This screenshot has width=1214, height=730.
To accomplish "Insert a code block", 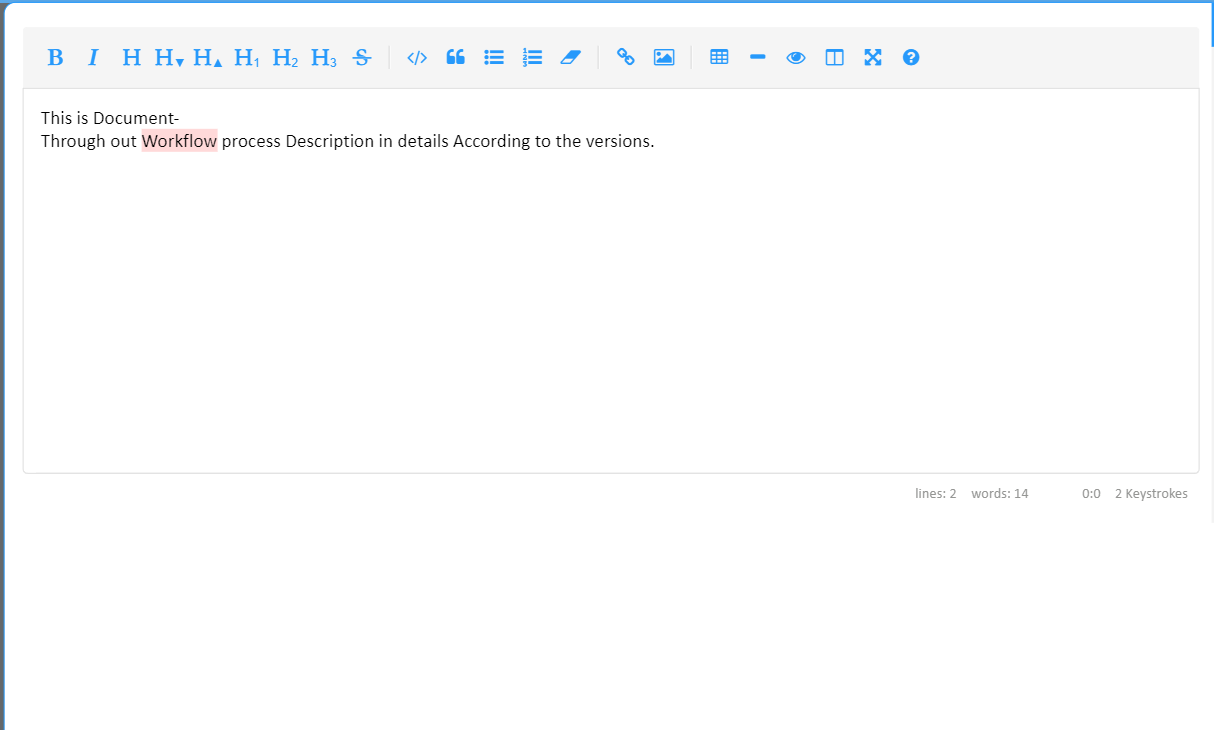I will 417,57.
